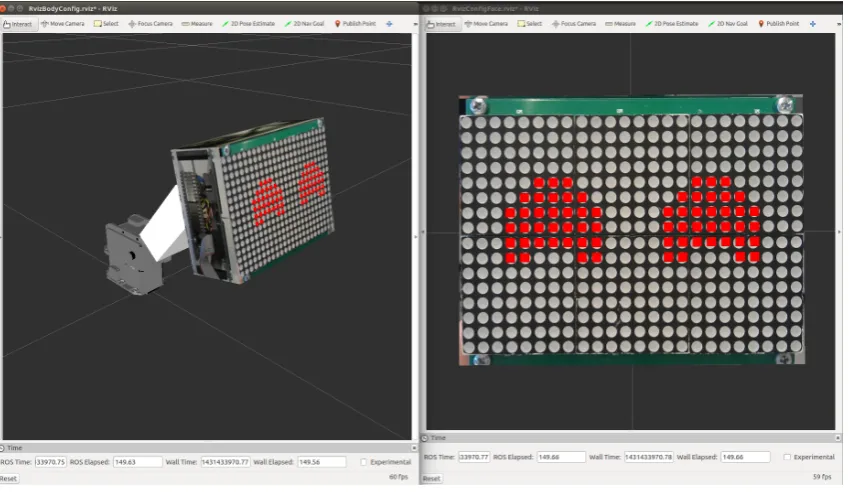Click Wall Elapsed field in RvizBodyConfig window
Image resolution: width=849 pixels, height=492 pixels.
click(x=322, y=462)
